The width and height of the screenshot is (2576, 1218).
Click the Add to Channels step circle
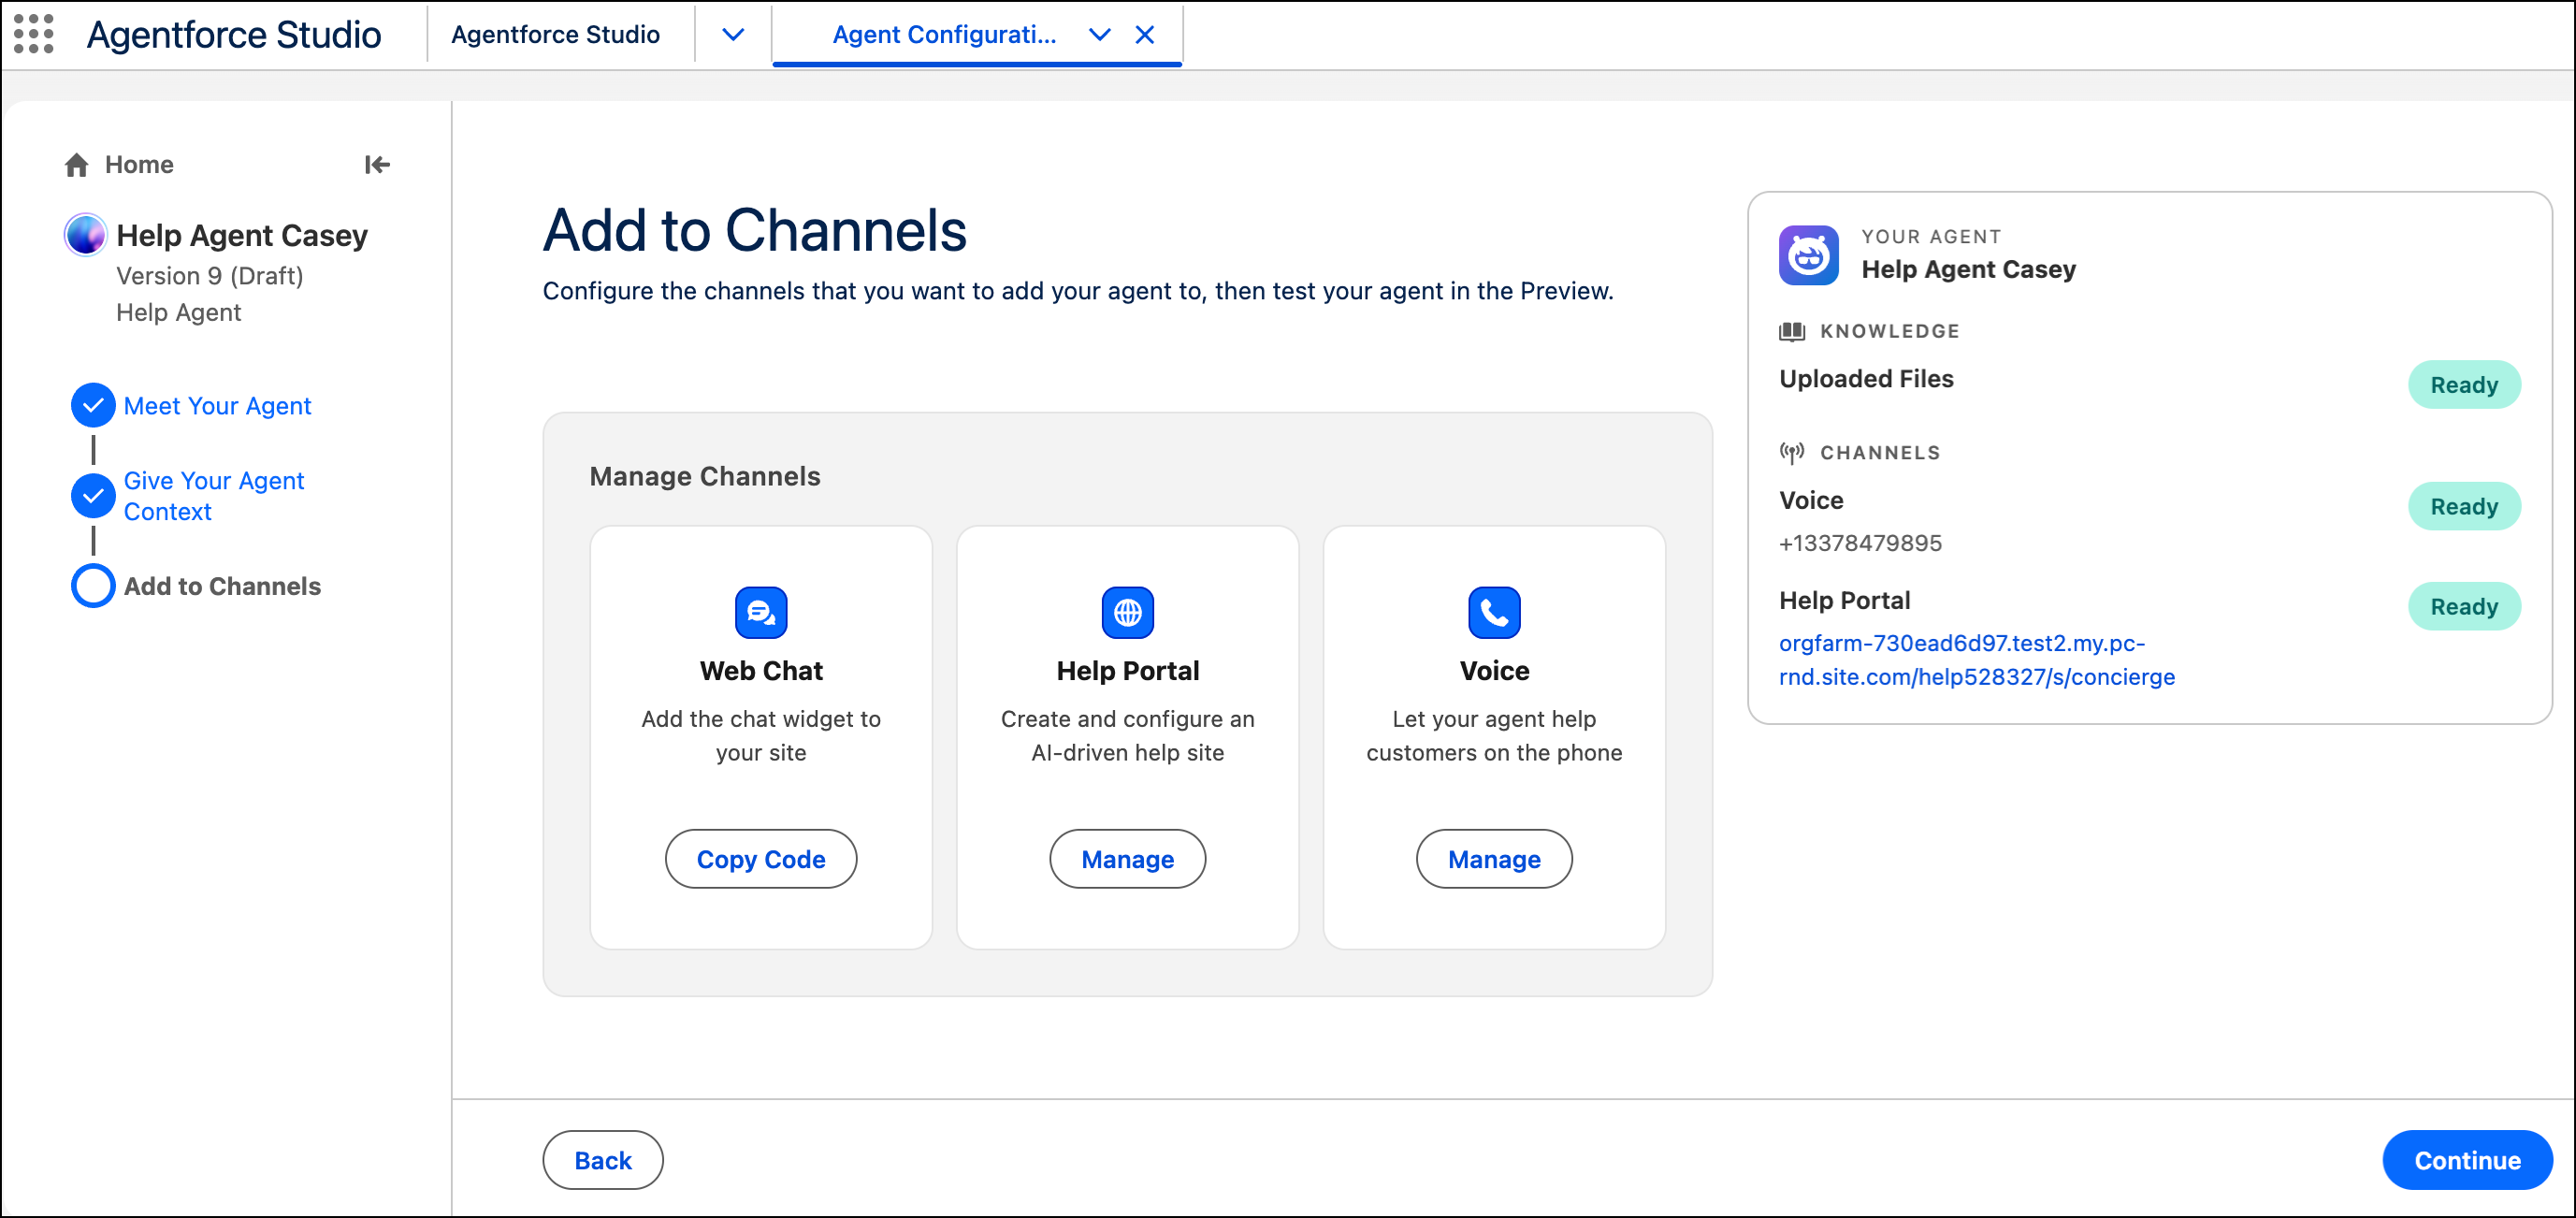(93, 586)
